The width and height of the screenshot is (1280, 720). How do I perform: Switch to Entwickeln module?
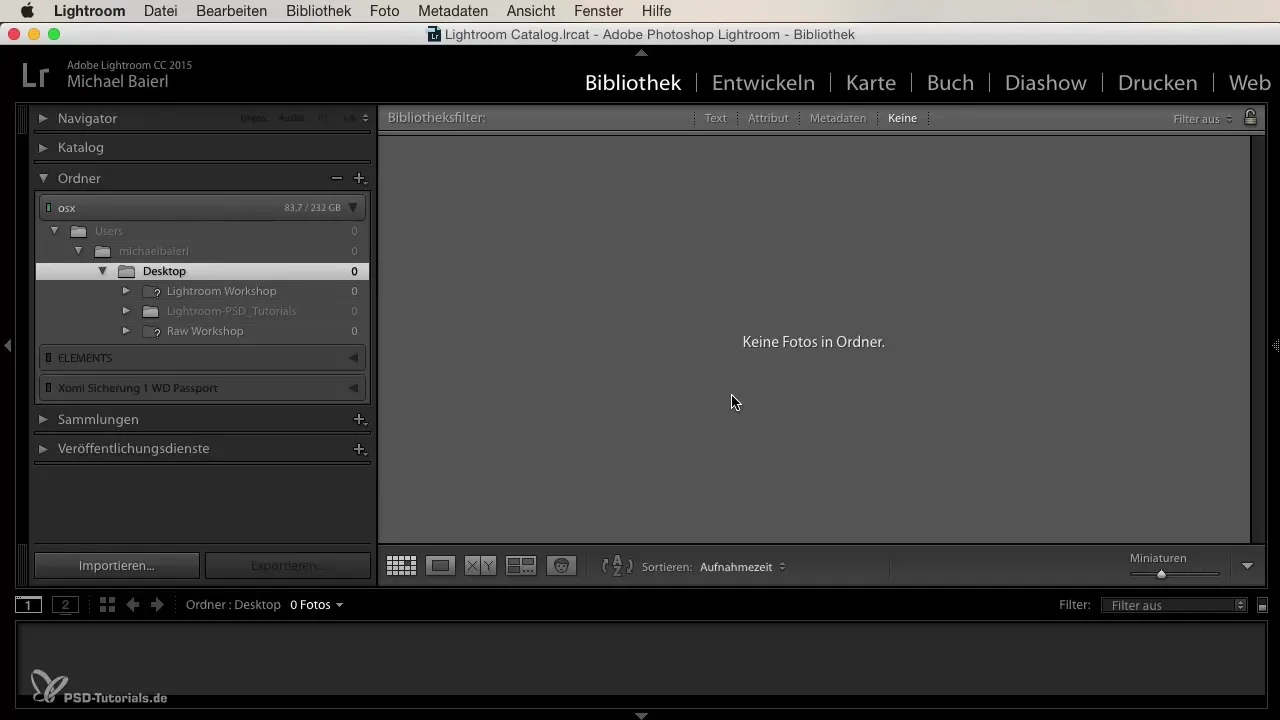coord(763,83)
